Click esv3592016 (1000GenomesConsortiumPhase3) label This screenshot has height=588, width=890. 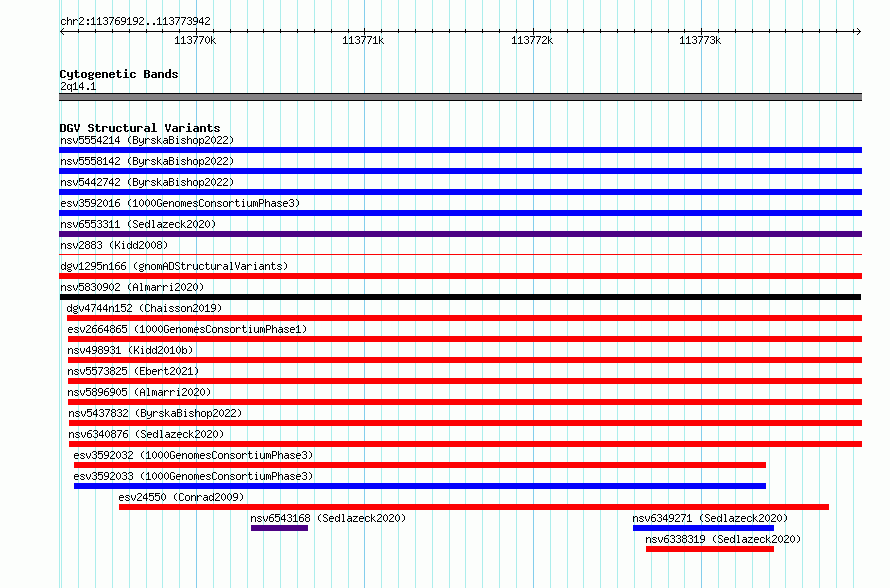(180, 203)
